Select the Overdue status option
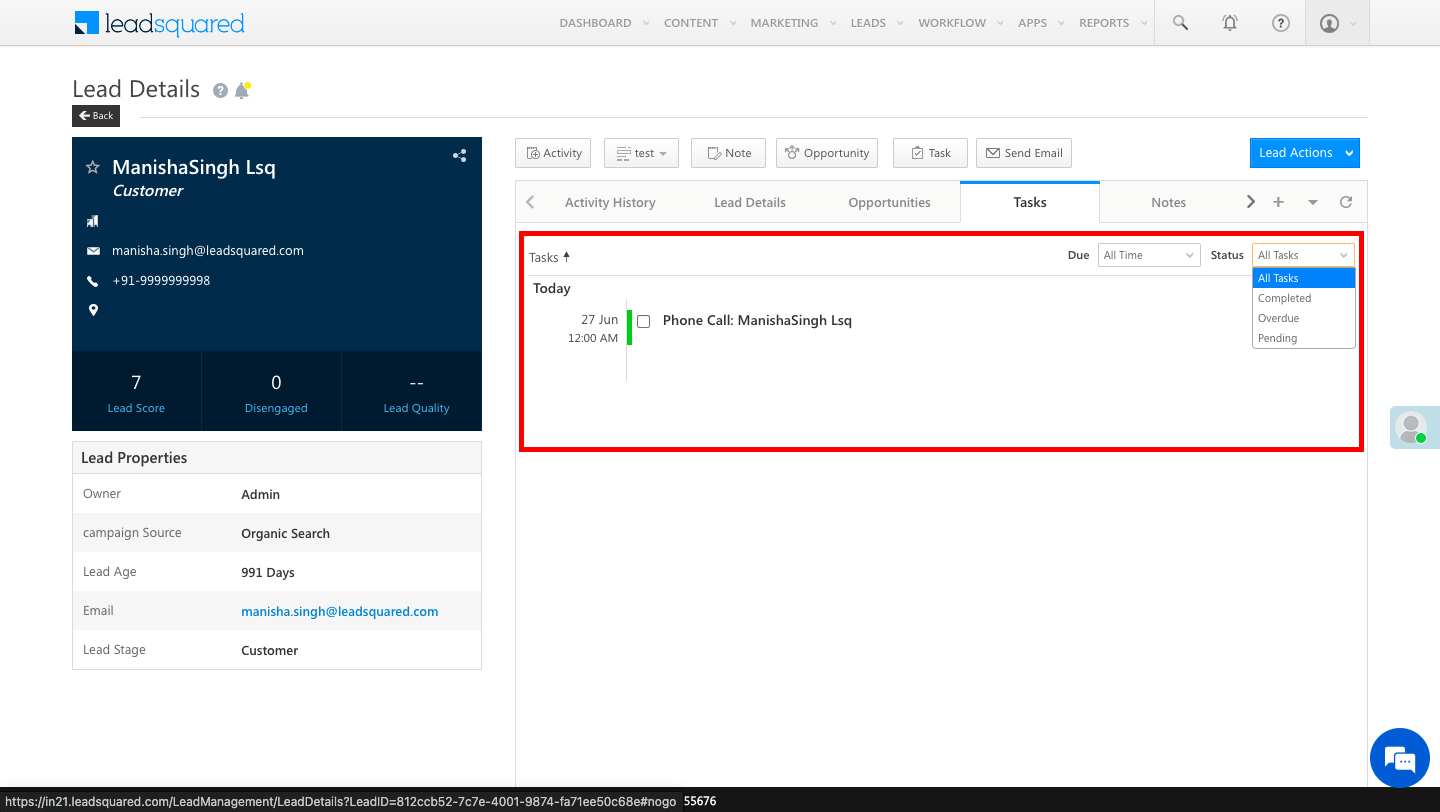The image size is (1440, 812). point(1303,318)
